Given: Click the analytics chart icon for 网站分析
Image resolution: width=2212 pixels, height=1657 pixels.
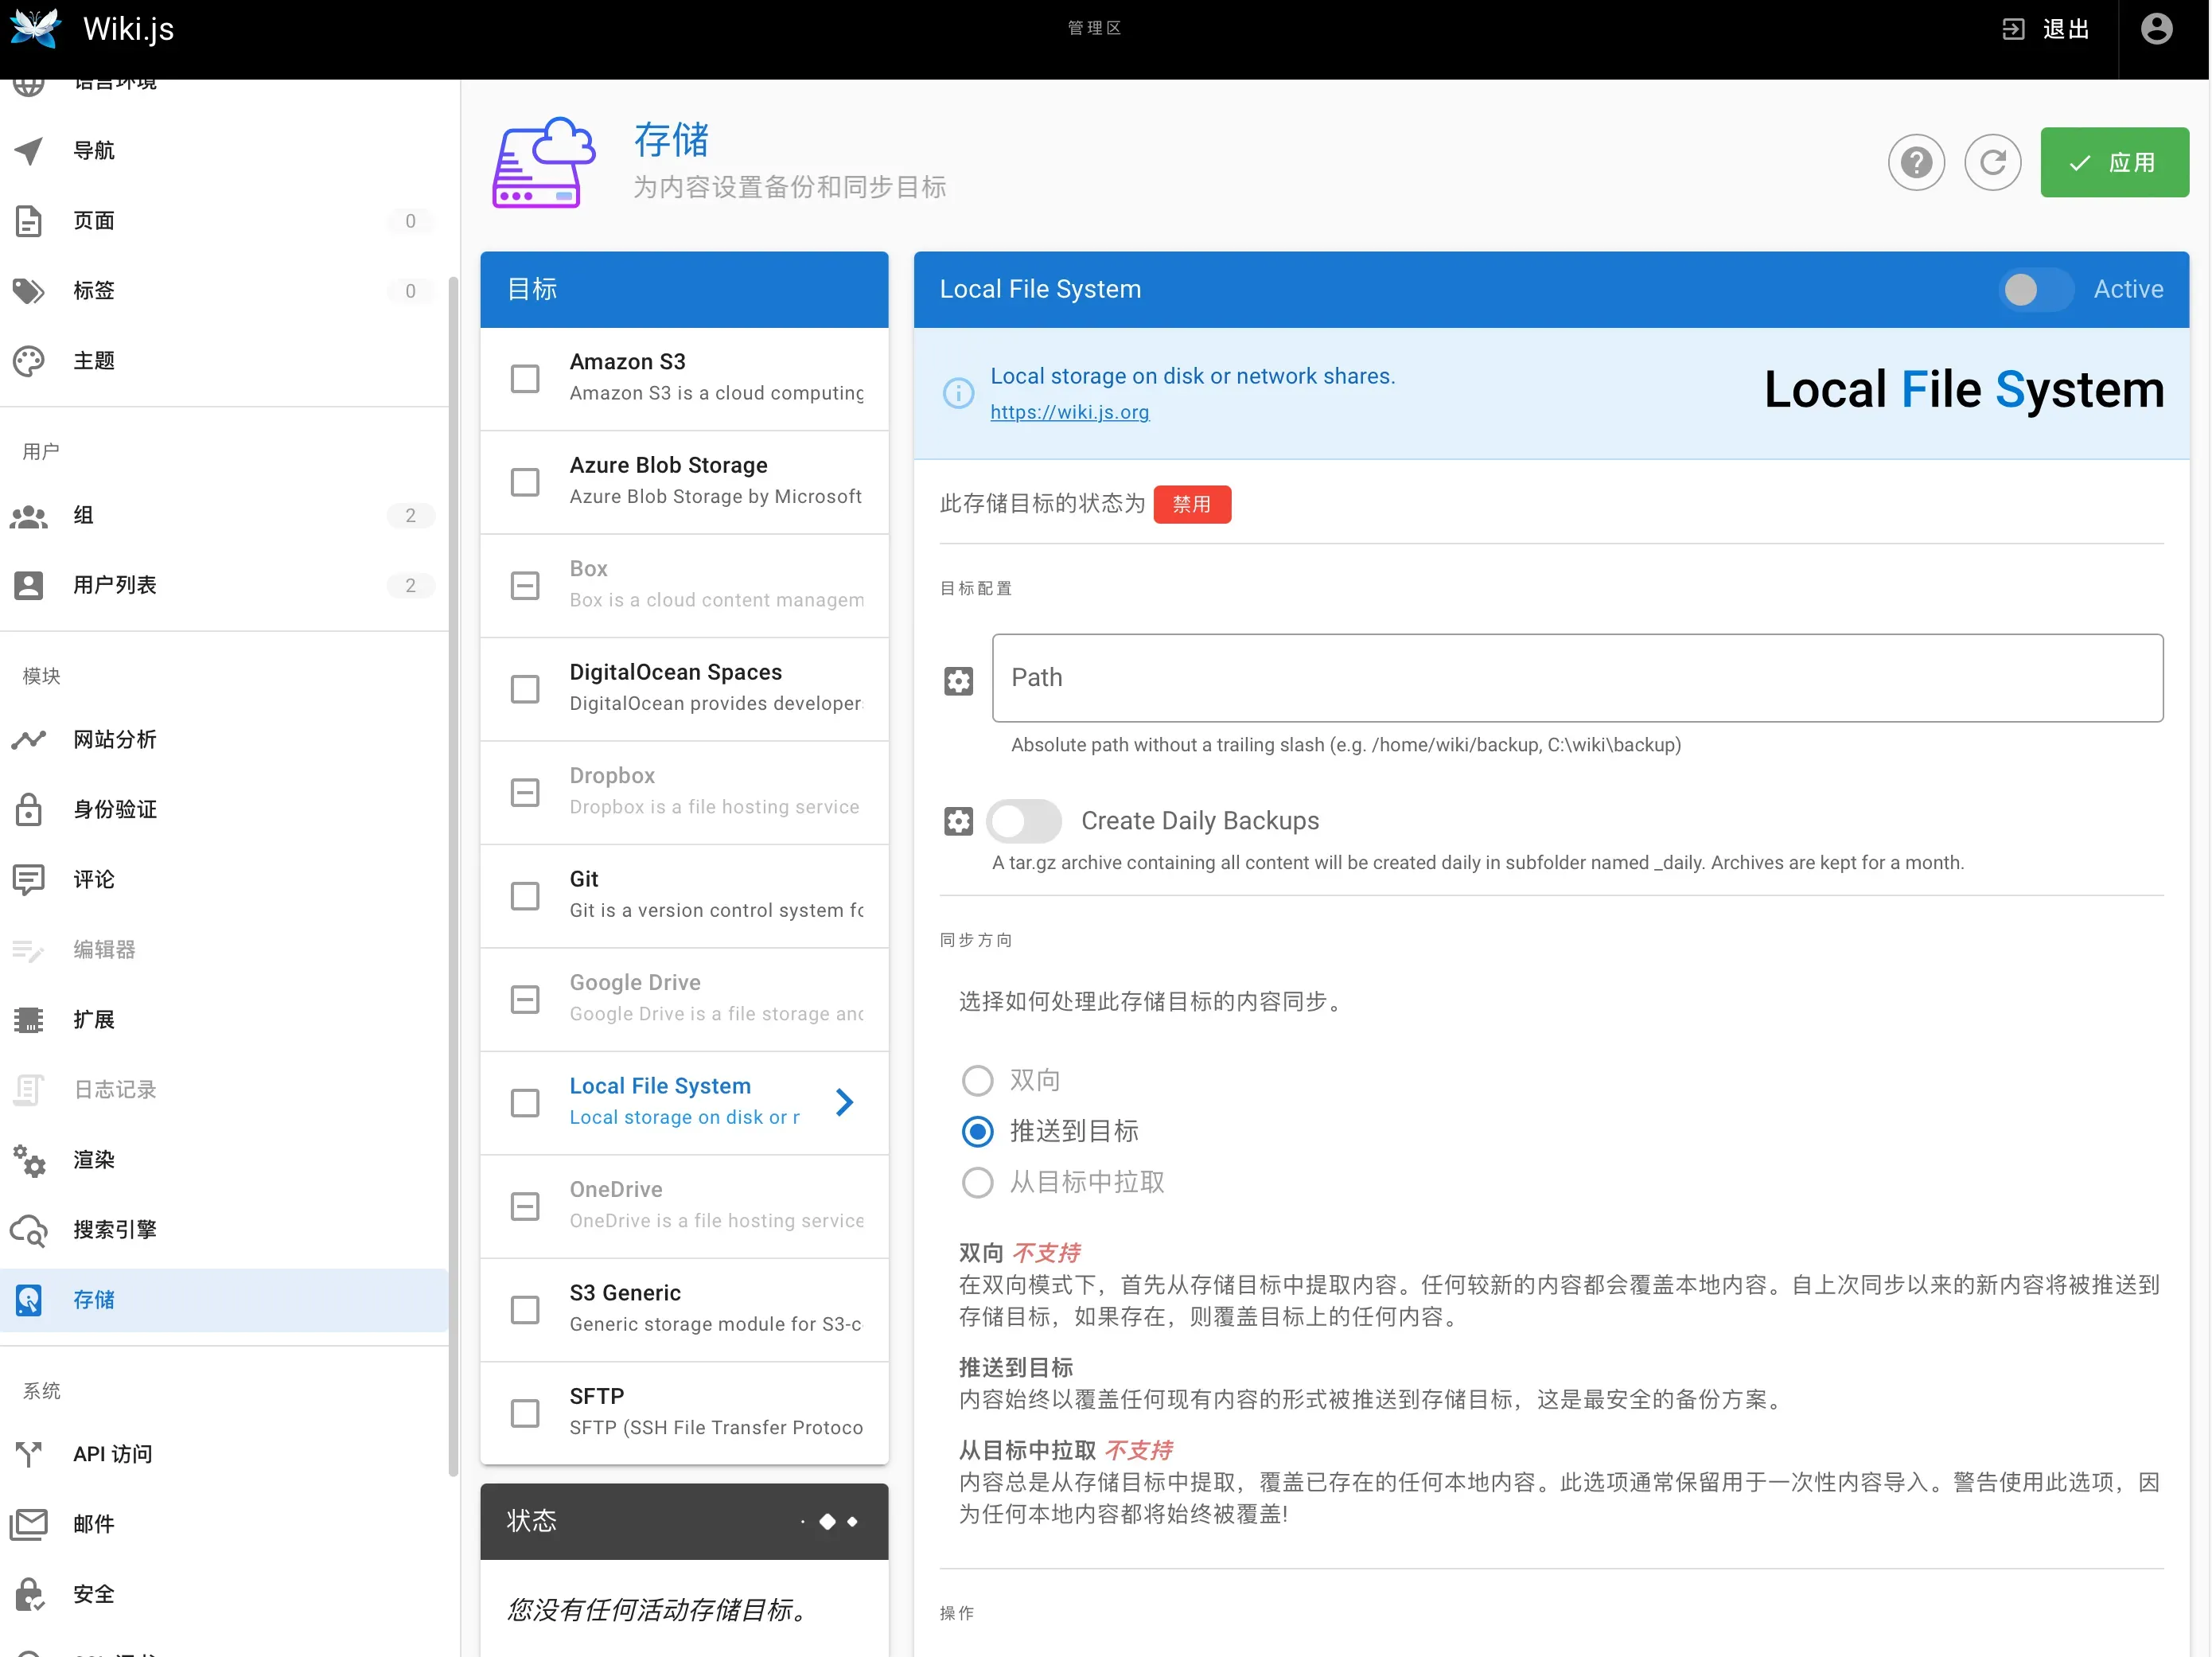Looking at the screenshot, I should coord(29,740).
